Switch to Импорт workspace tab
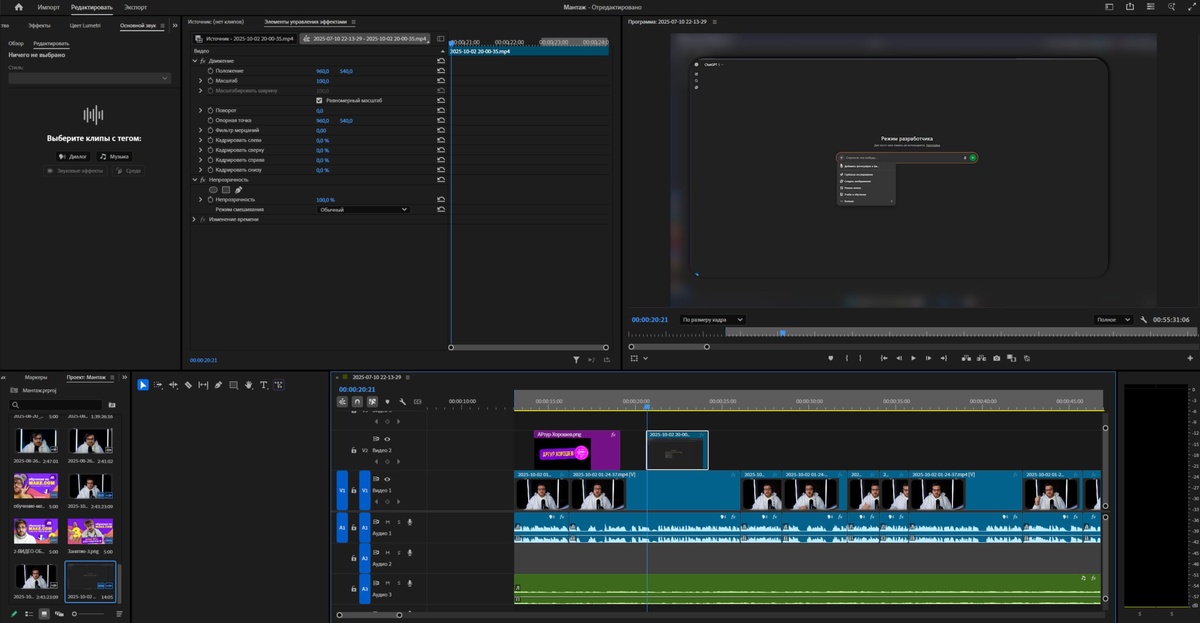Screen dimensions: 1200x623 tap(48, 7)
